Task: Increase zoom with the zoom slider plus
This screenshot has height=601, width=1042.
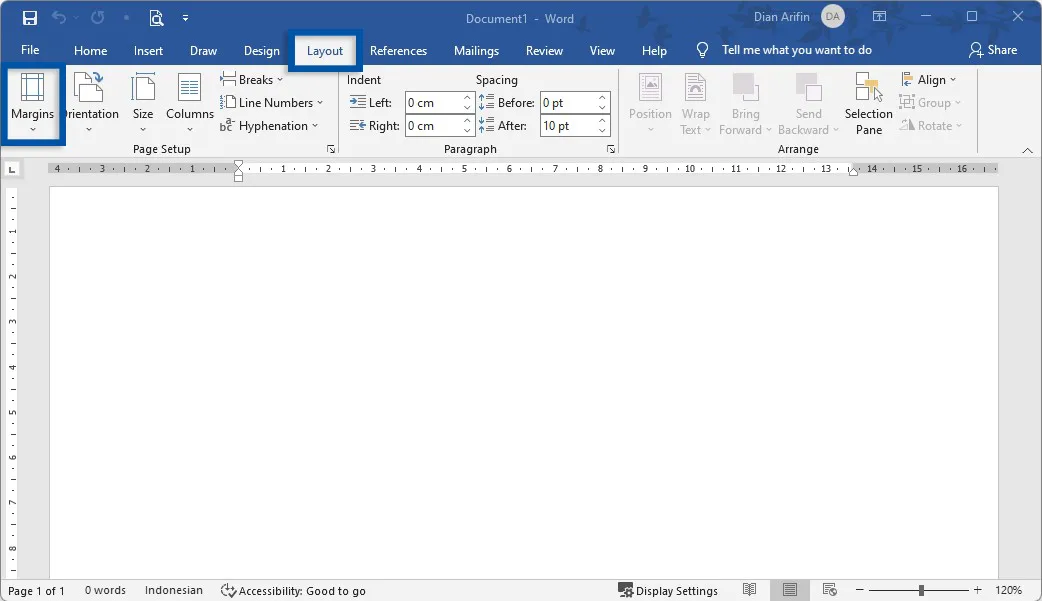Action: (x=977, y=590)
